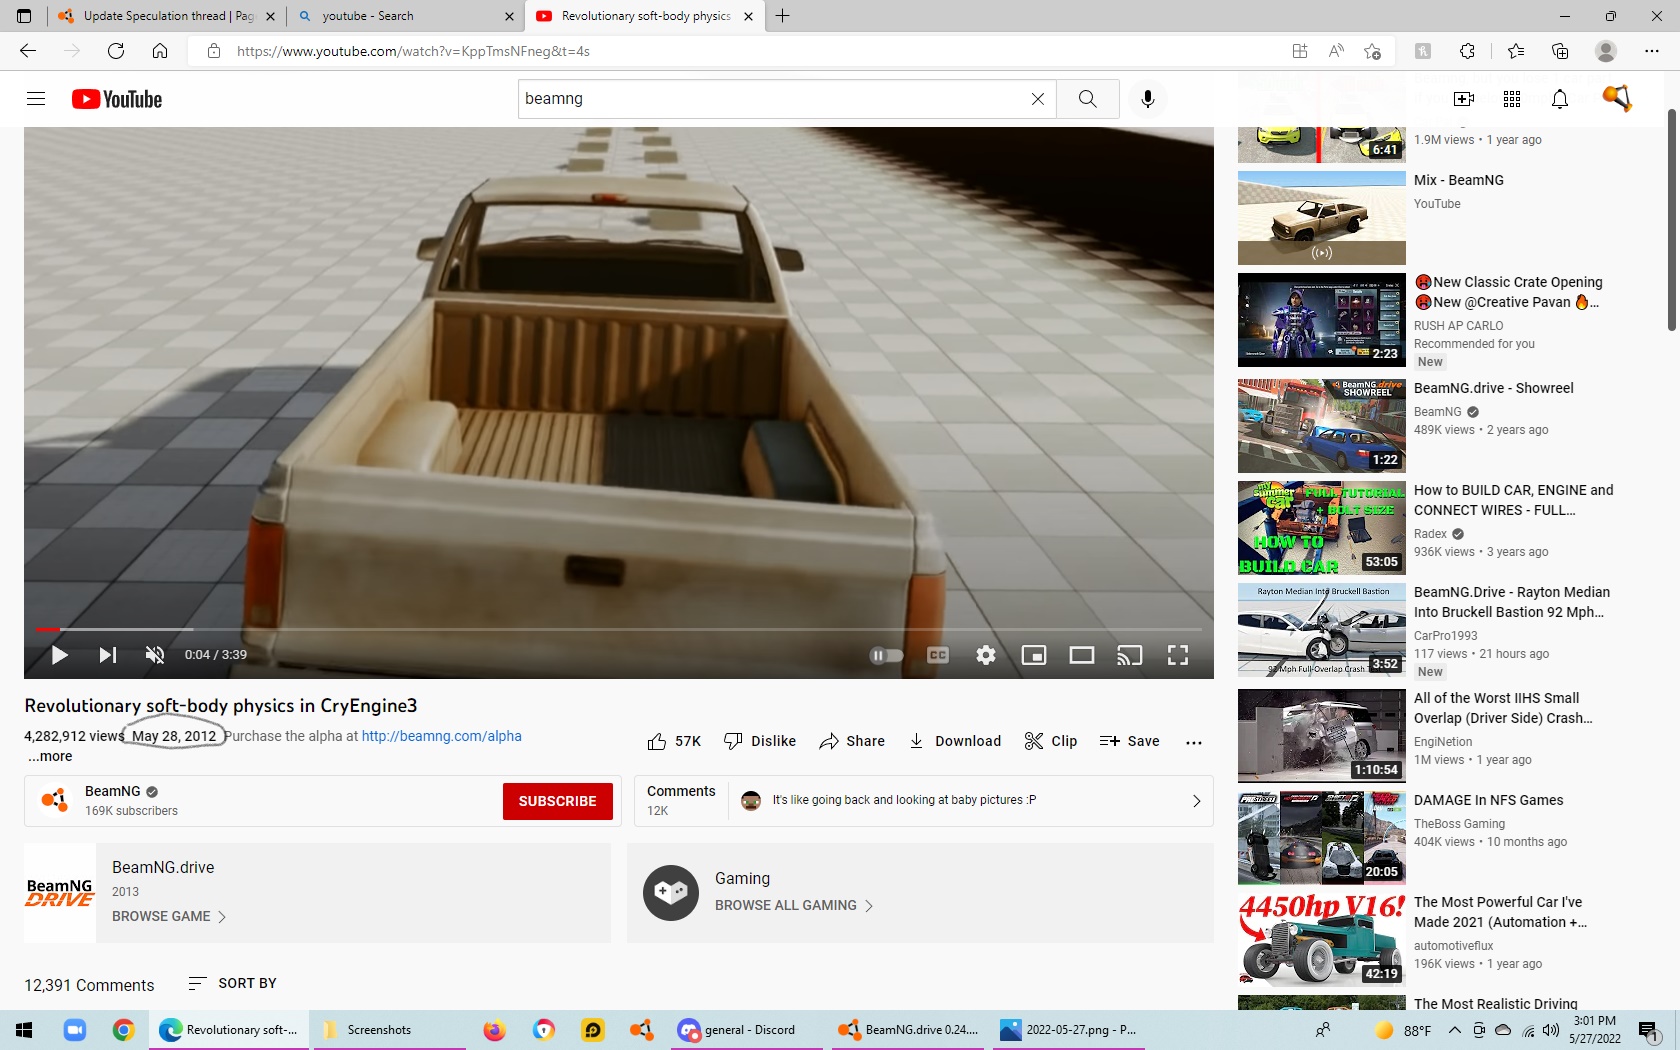1680x1050 pixels.
Task: Open the YouTube apps grid
Action: click(1512, 99)
